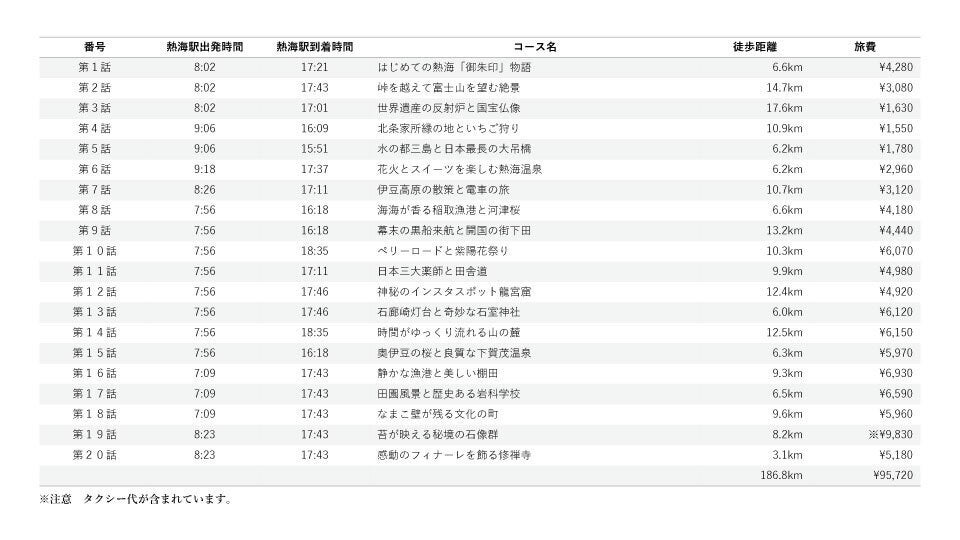Screen dimensions: 960x540
Task: Click the 熱海駅到着時間 column header
Action: pyautogui.click(x=315, y=47)
